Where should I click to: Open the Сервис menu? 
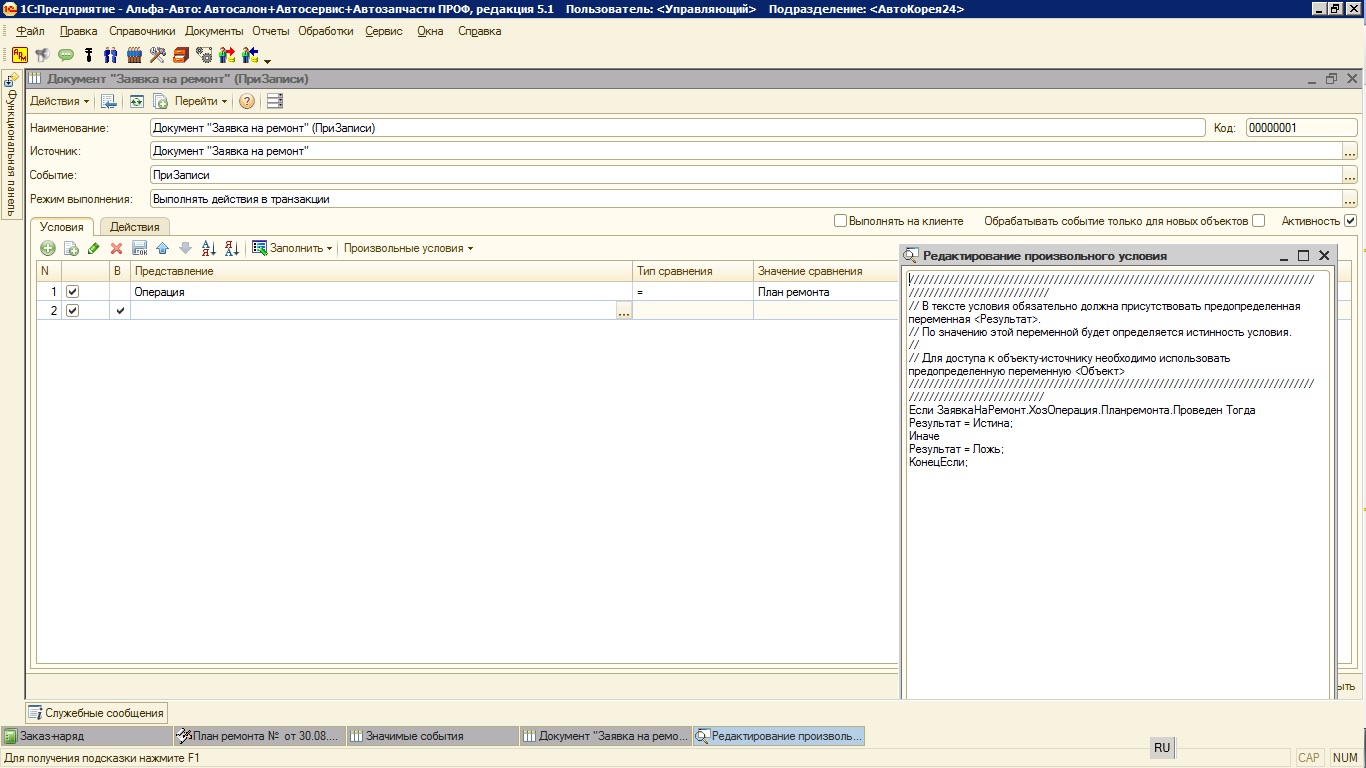(384, 31)
